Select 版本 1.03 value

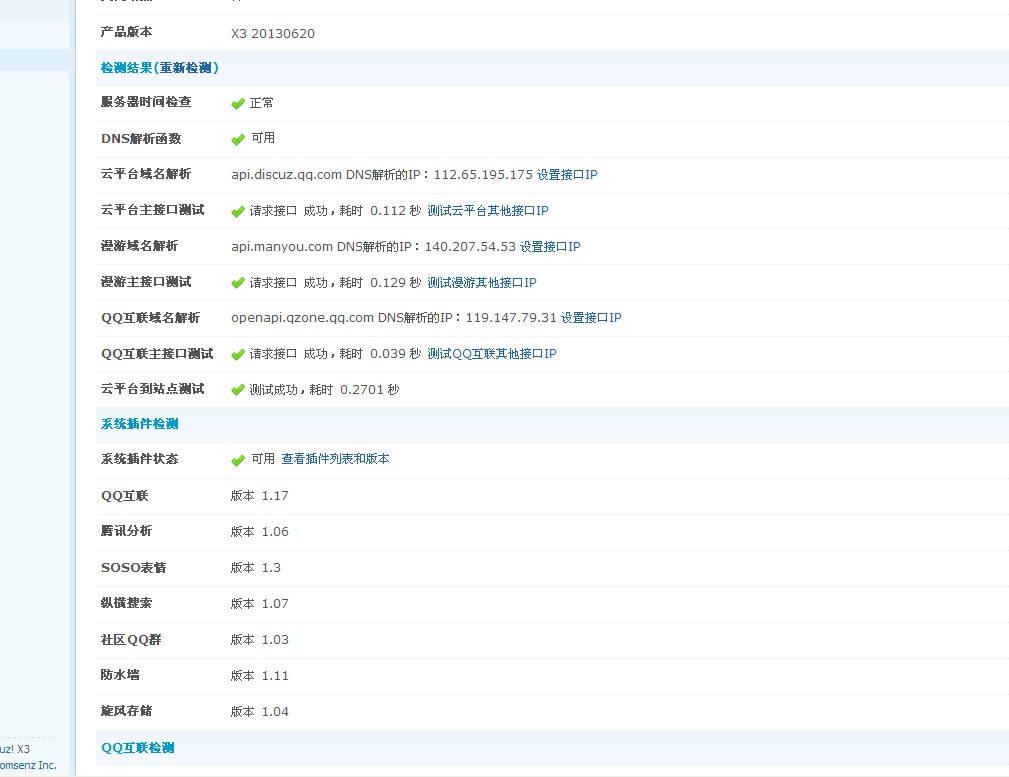259,640
